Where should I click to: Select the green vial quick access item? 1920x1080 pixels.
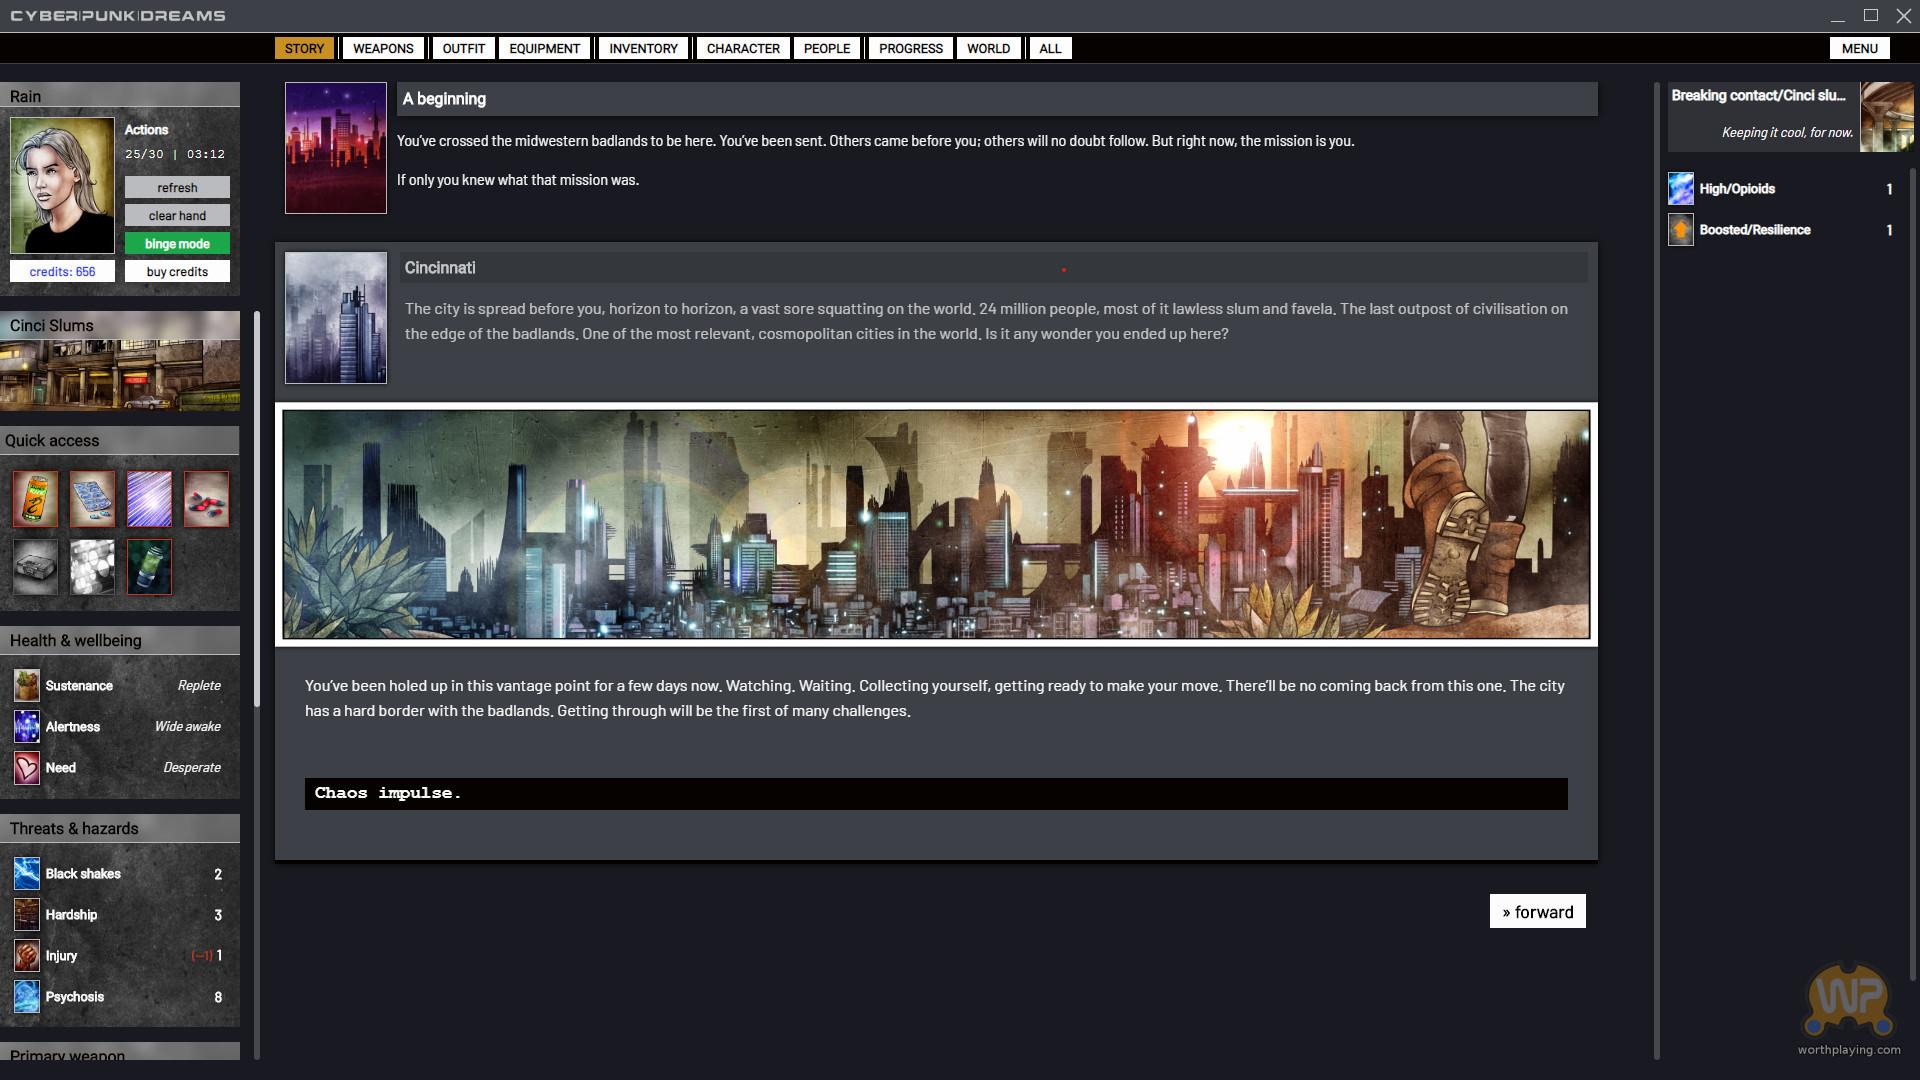coord(149,567)
